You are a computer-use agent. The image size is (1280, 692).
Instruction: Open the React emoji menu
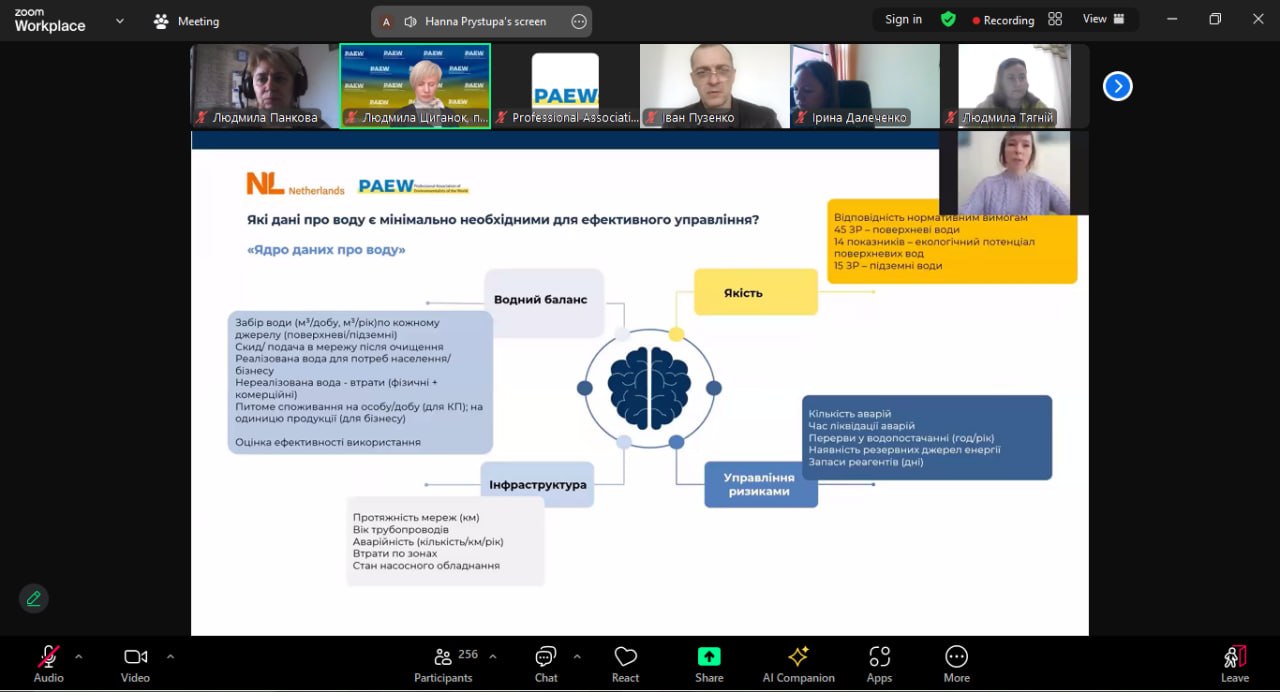625,665
